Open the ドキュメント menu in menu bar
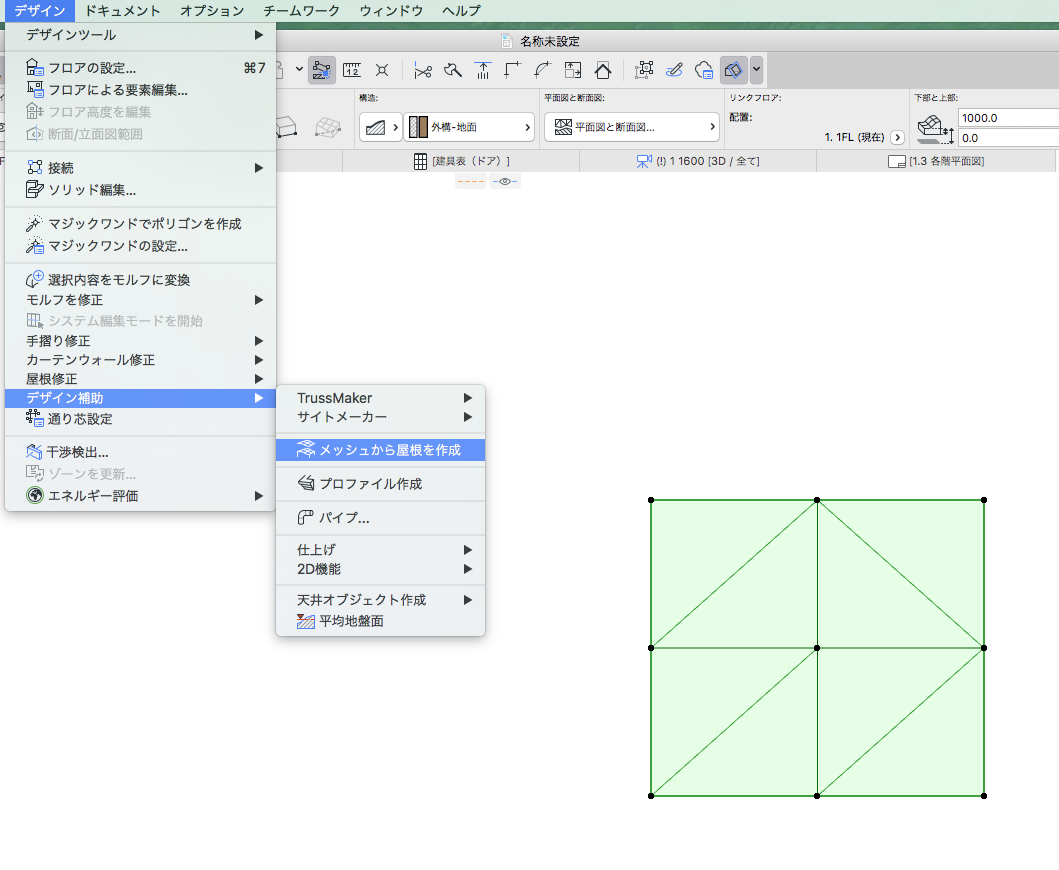 pos(122,11)
